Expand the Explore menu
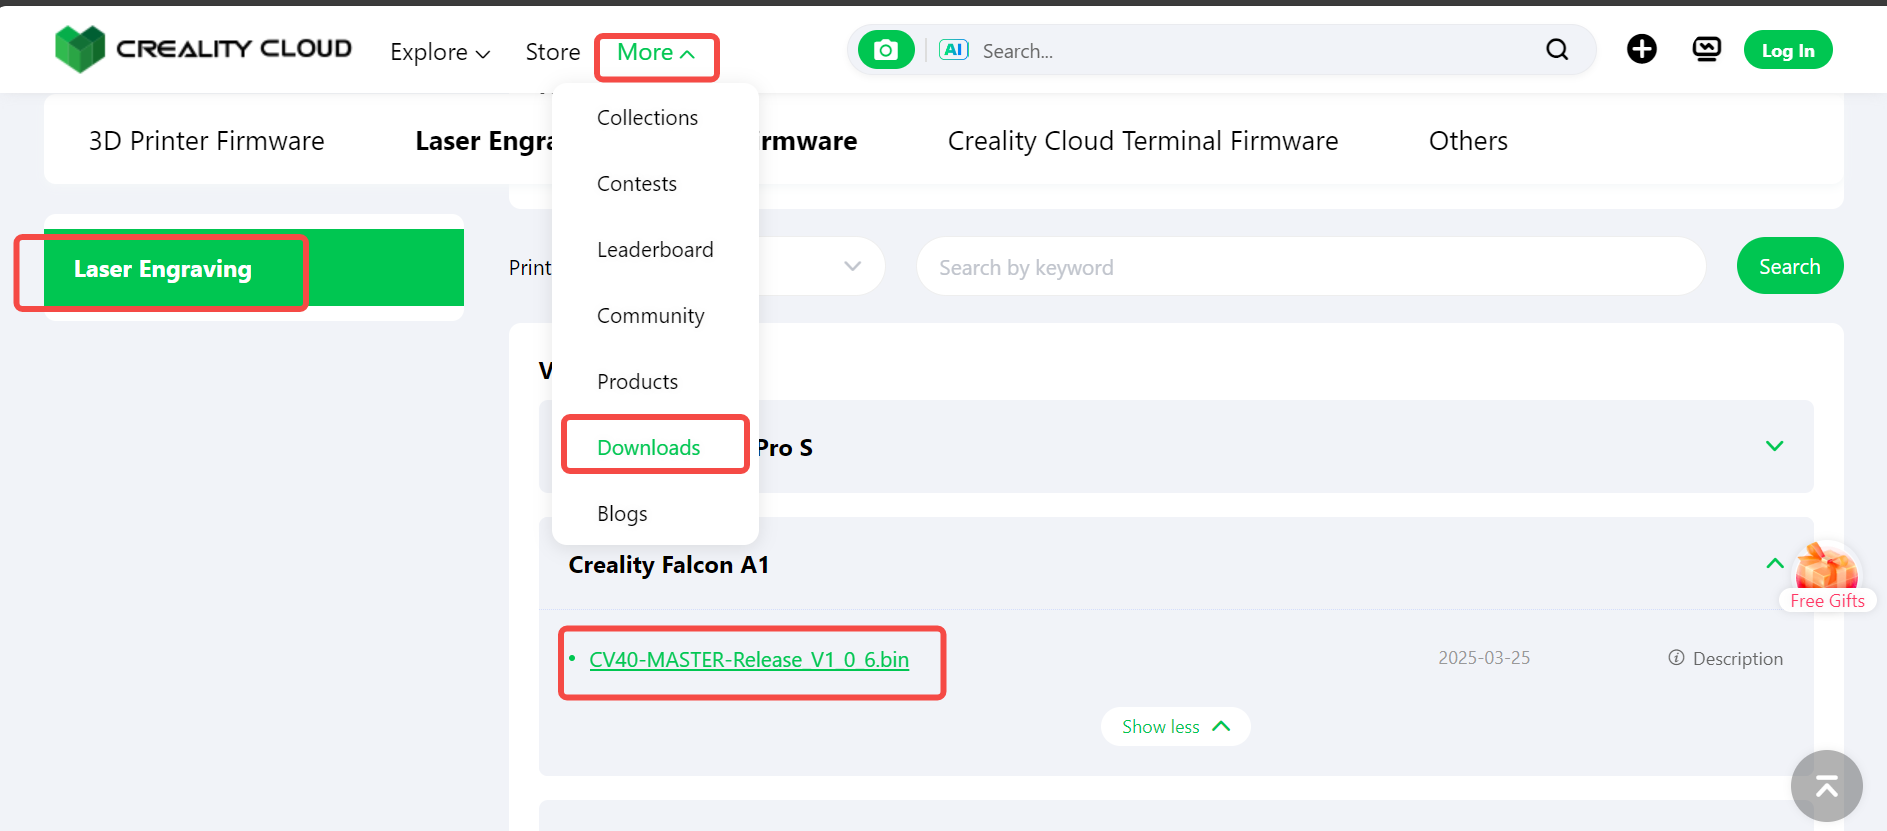Image resolution: width=1887 pixels, height=831 pixels. pos(440,52)
